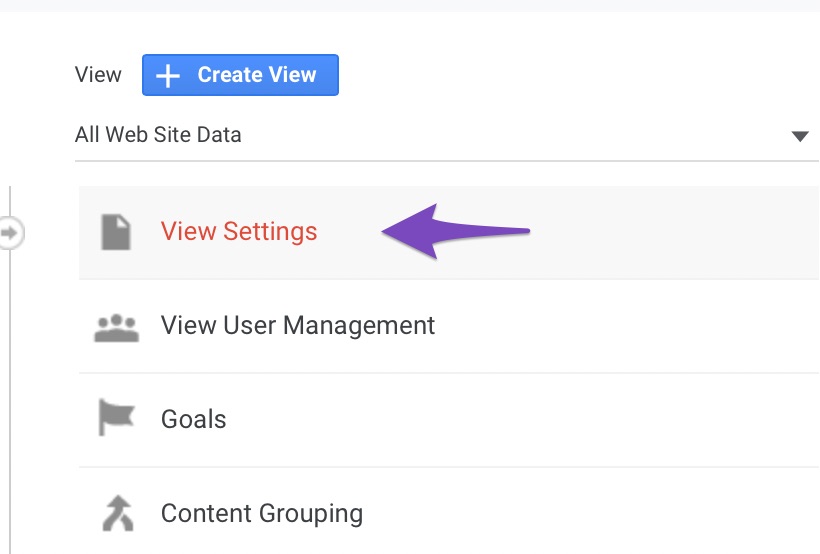Click the Create View button
Viewport: 820px width, 554px height.
(240, 75)
